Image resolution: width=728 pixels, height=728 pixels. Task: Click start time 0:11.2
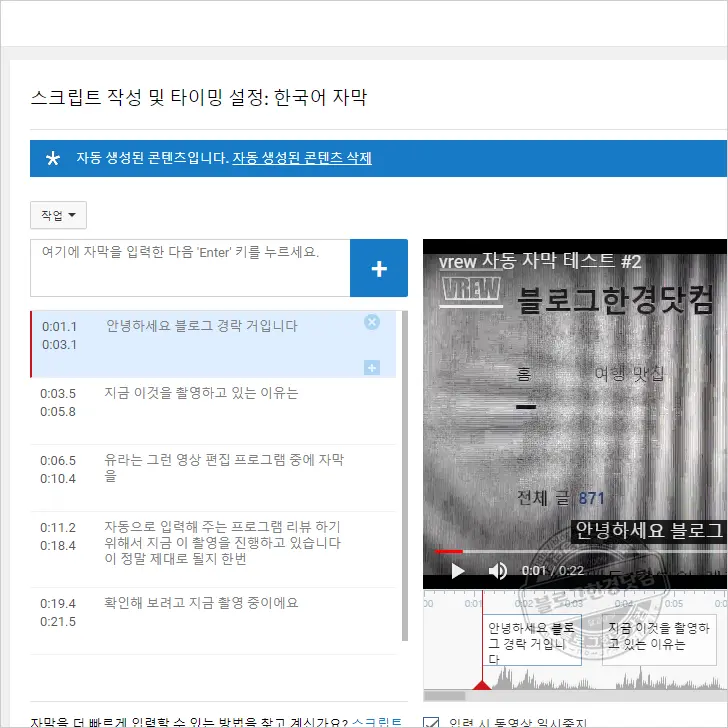click(x=58, y=527)
